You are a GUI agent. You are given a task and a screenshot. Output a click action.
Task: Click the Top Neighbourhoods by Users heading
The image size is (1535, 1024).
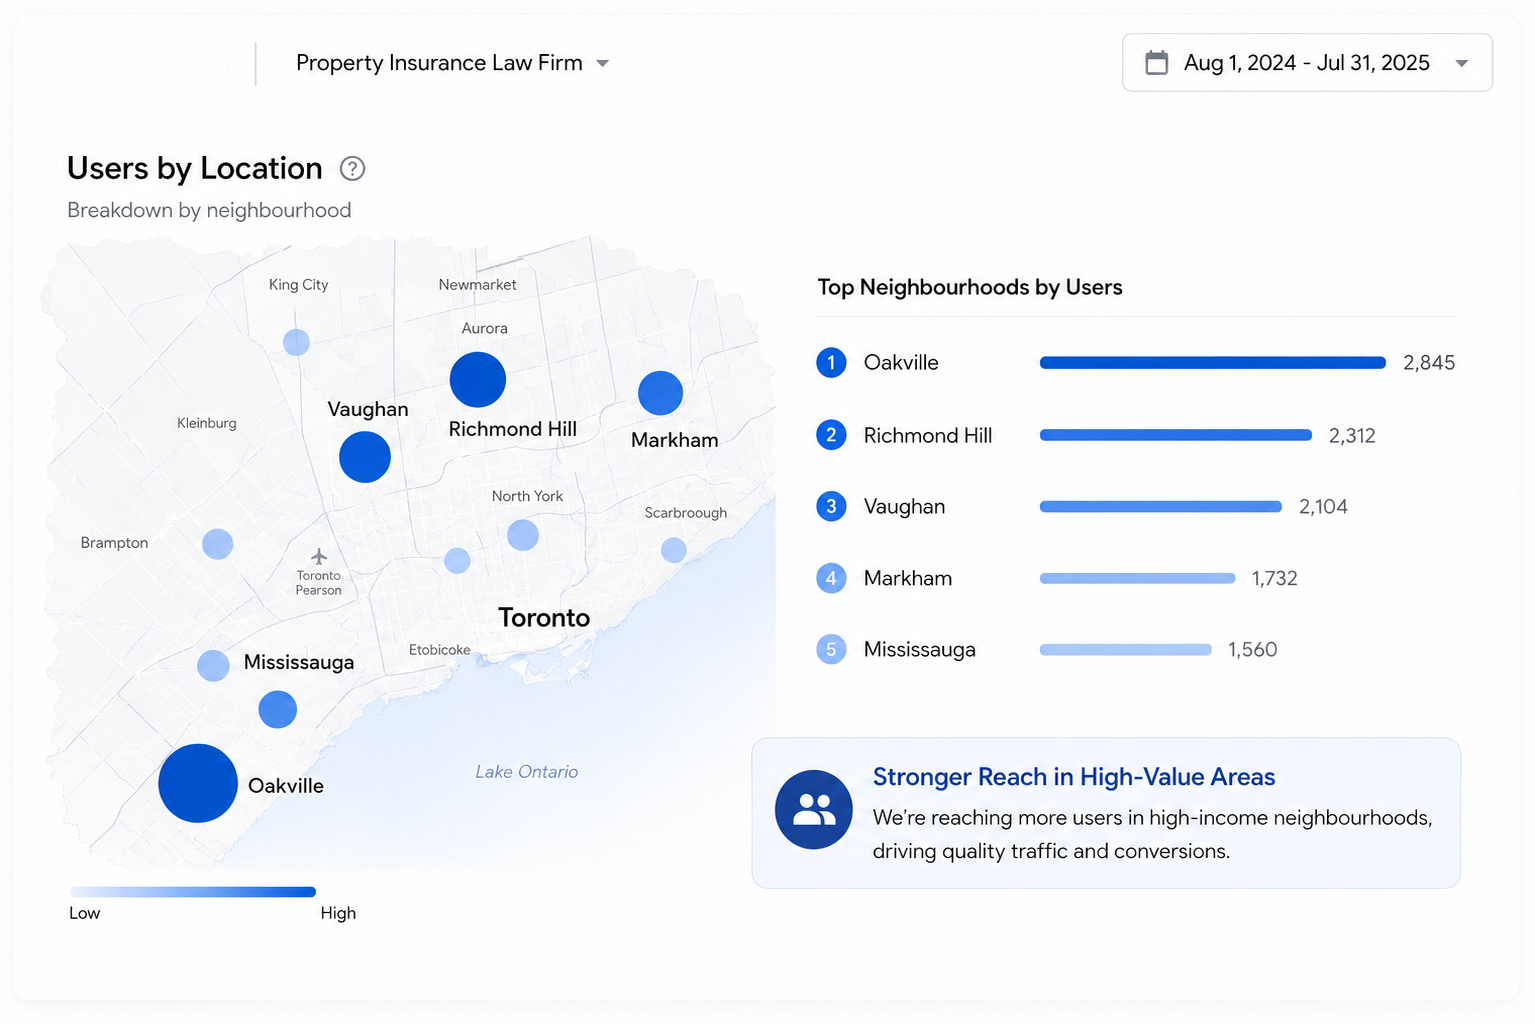[x=970, y=288]
